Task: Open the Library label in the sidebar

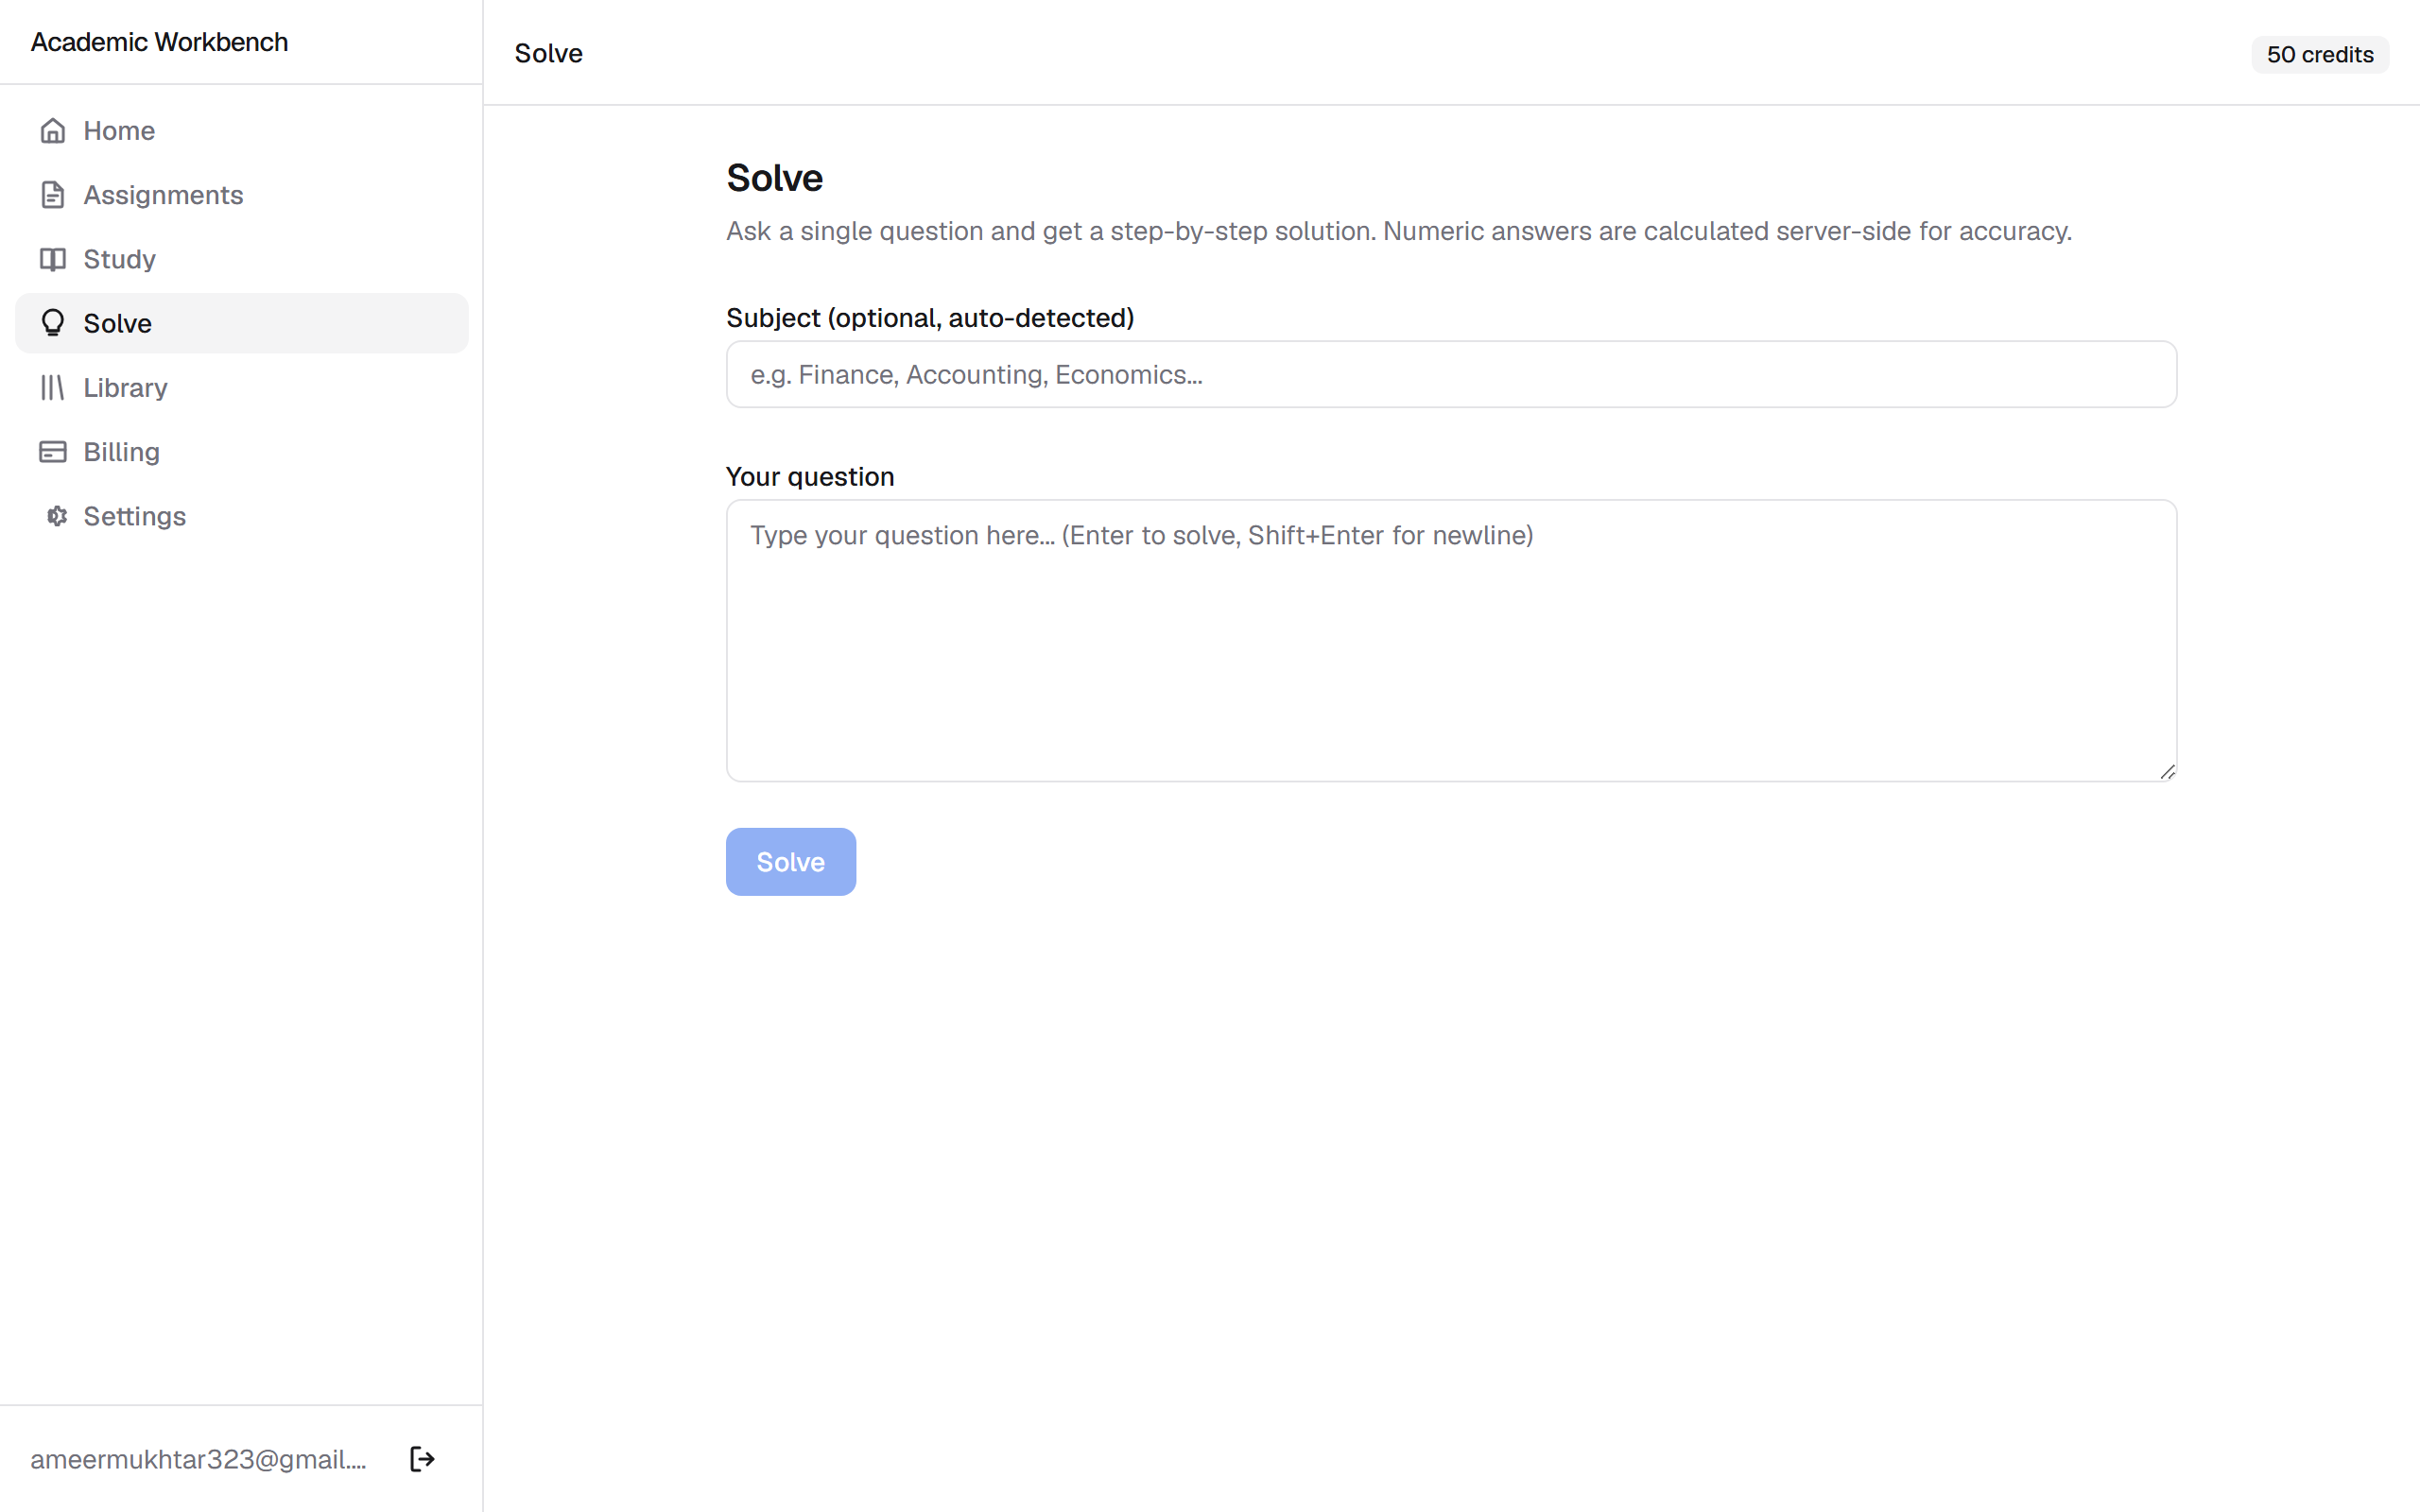Action: [125, 388]
